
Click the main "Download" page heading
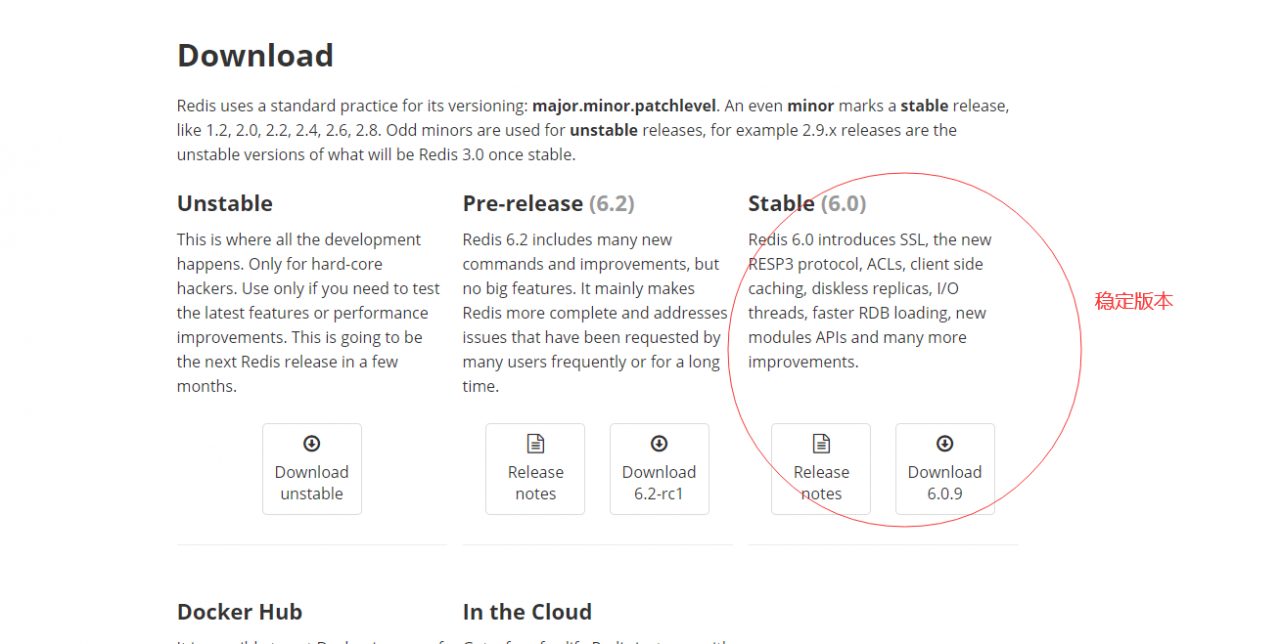click(255, 56)
